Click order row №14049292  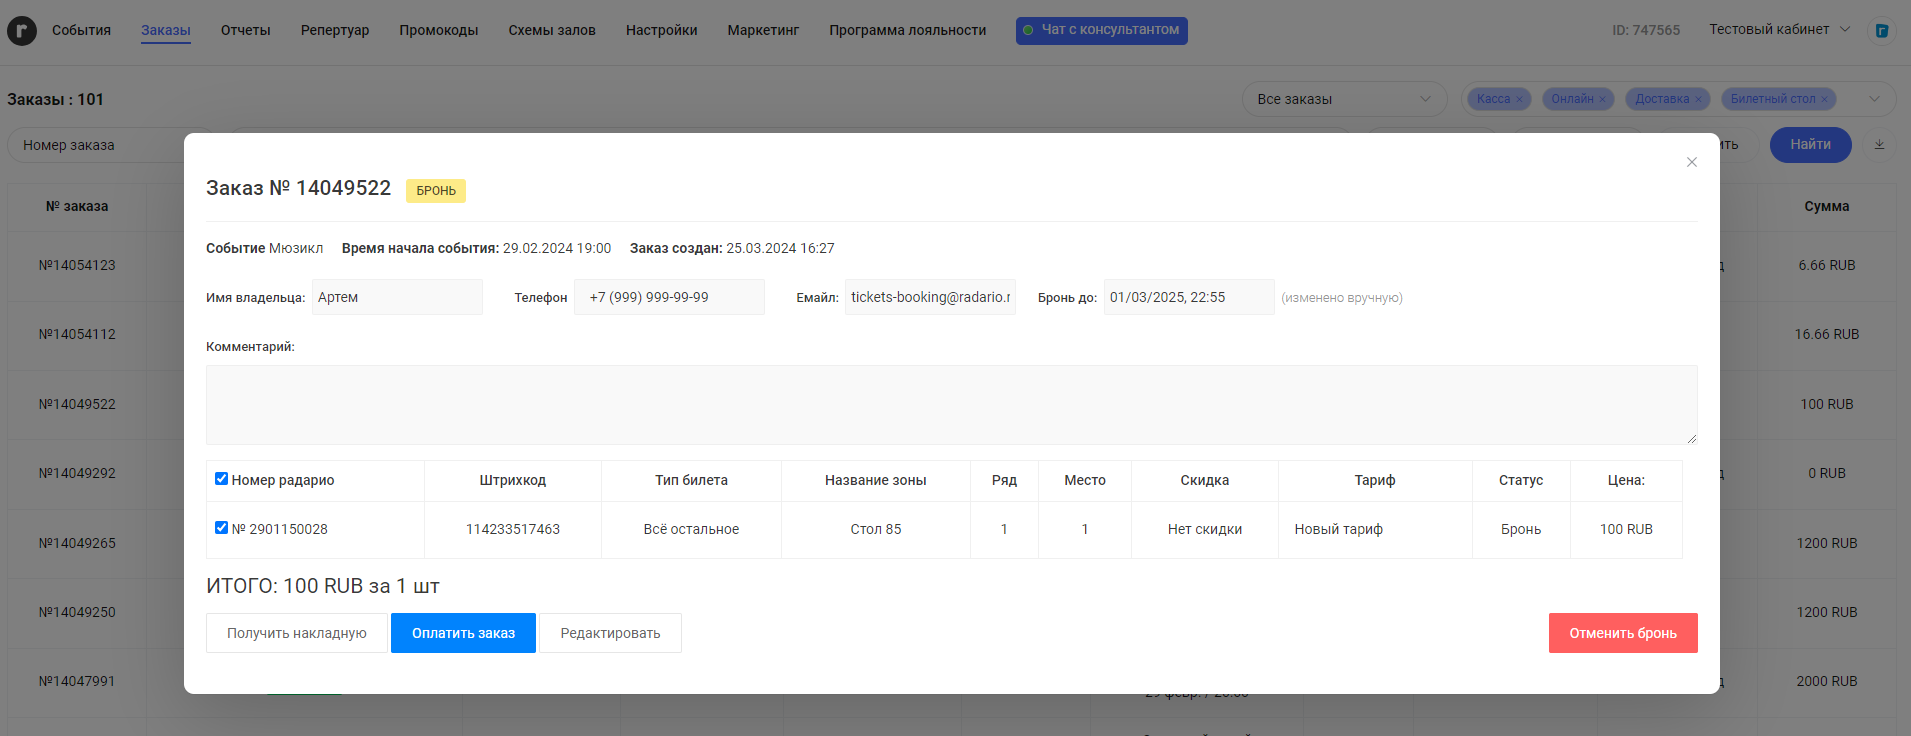[77, 473]
